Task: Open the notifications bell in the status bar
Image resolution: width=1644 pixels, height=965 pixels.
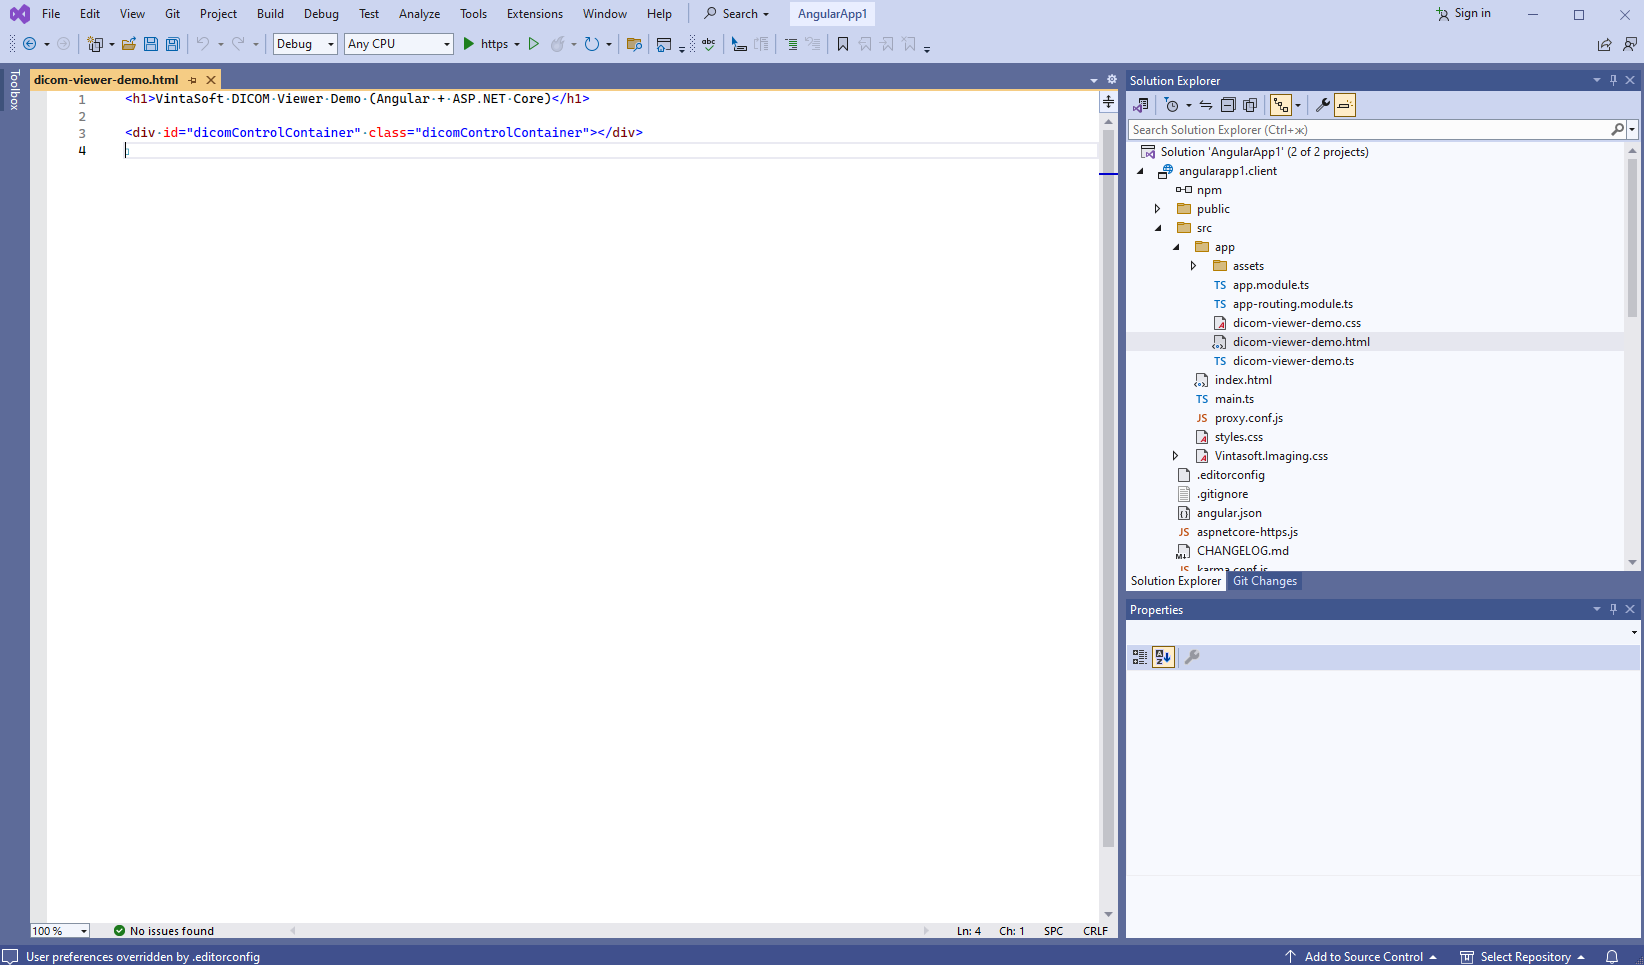Action: pyautogui.click(x=1612, y=957)
